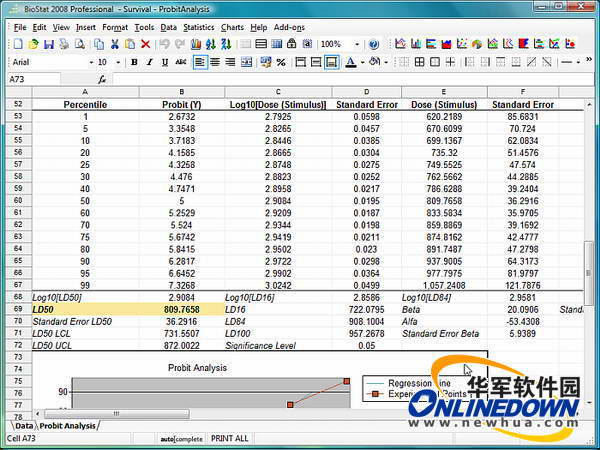Click the Paste clipboard icon
Image resolution: width=600 pixels, height=450 pixels.
pos(130,44)
